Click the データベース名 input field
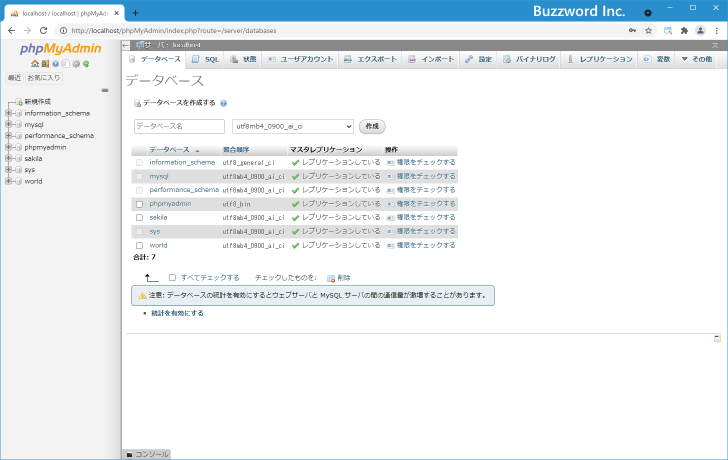Viewport: 728px width, 460px height. coord(179,126)
